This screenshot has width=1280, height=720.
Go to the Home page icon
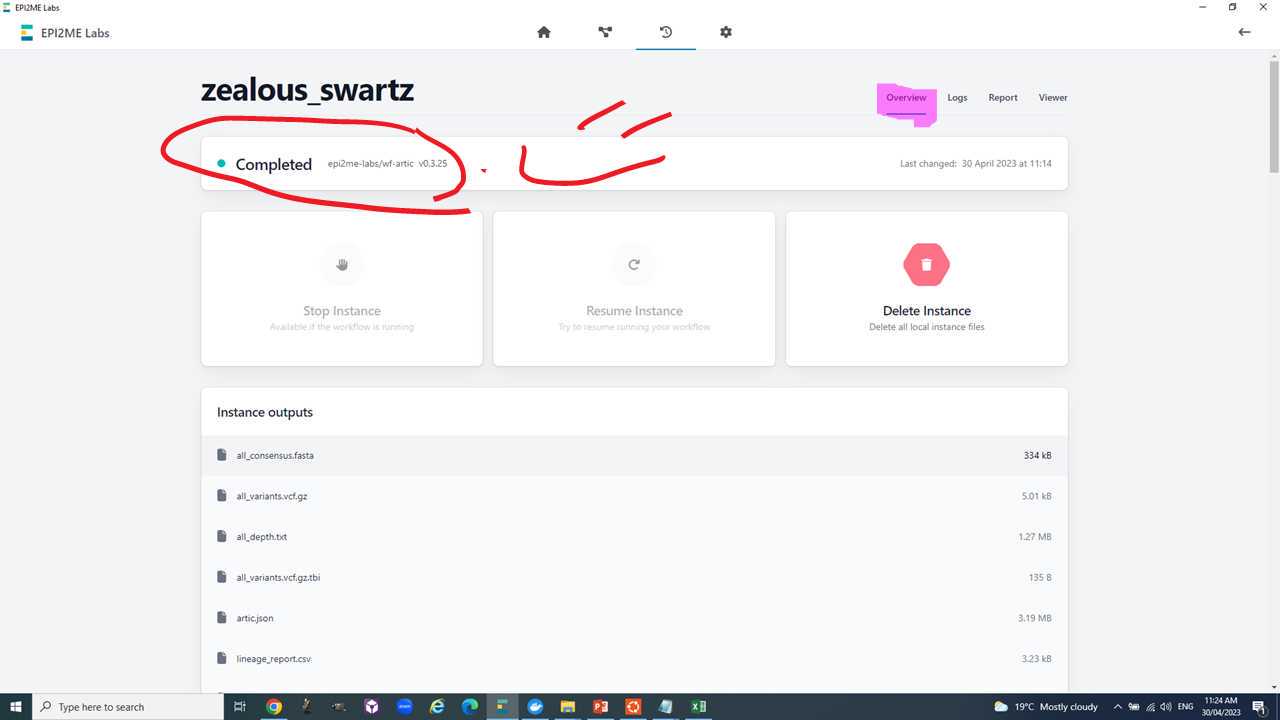[544, 32]
